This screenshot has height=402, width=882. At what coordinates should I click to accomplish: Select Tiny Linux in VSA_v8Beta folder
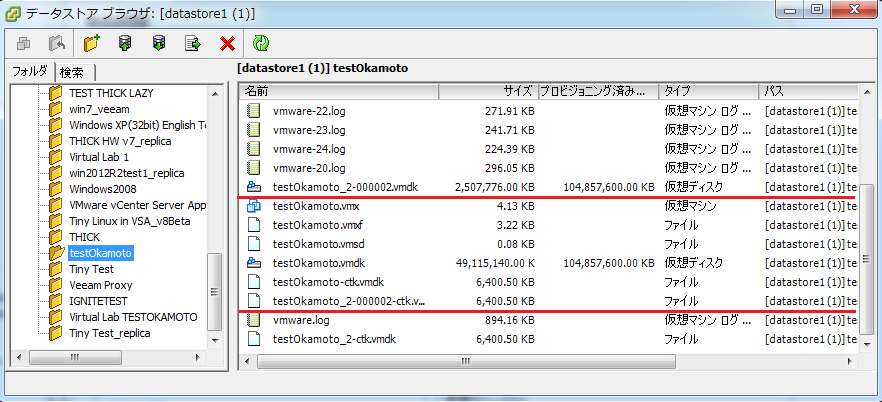pos(129,221)
